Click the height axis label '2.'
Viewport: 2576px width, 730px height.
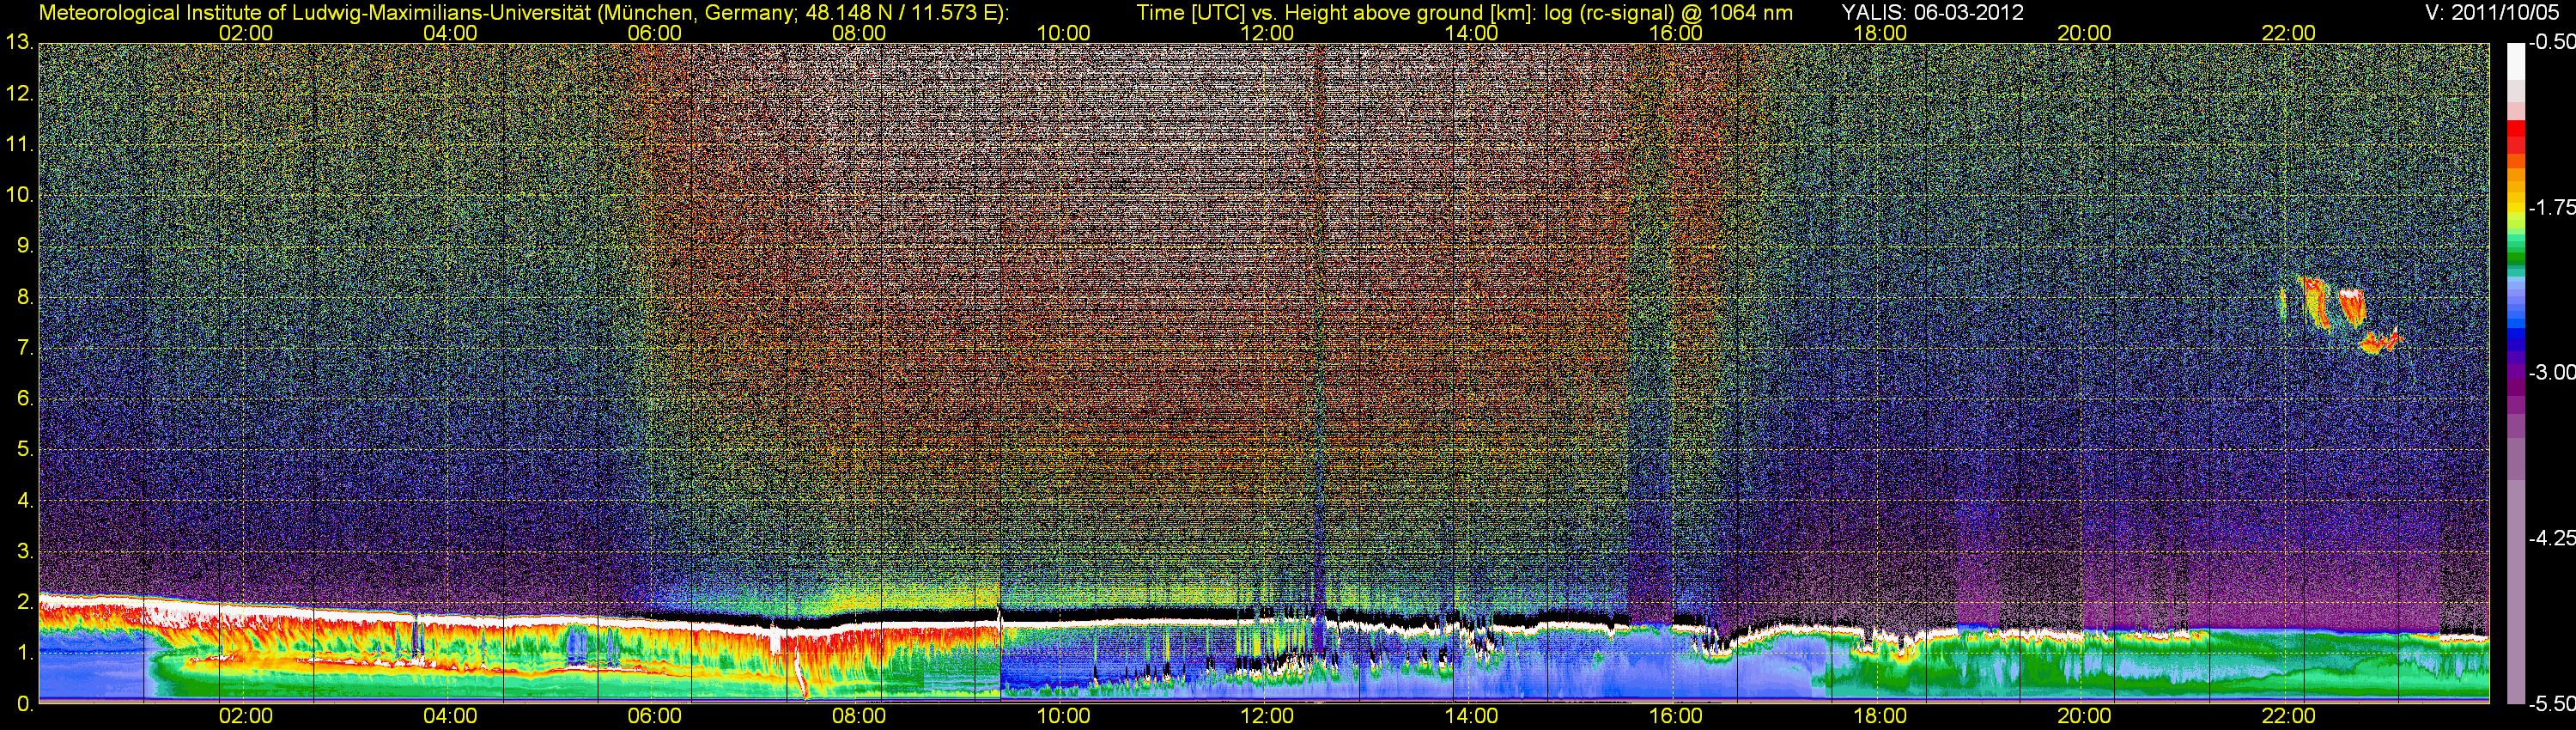point(25,602)
